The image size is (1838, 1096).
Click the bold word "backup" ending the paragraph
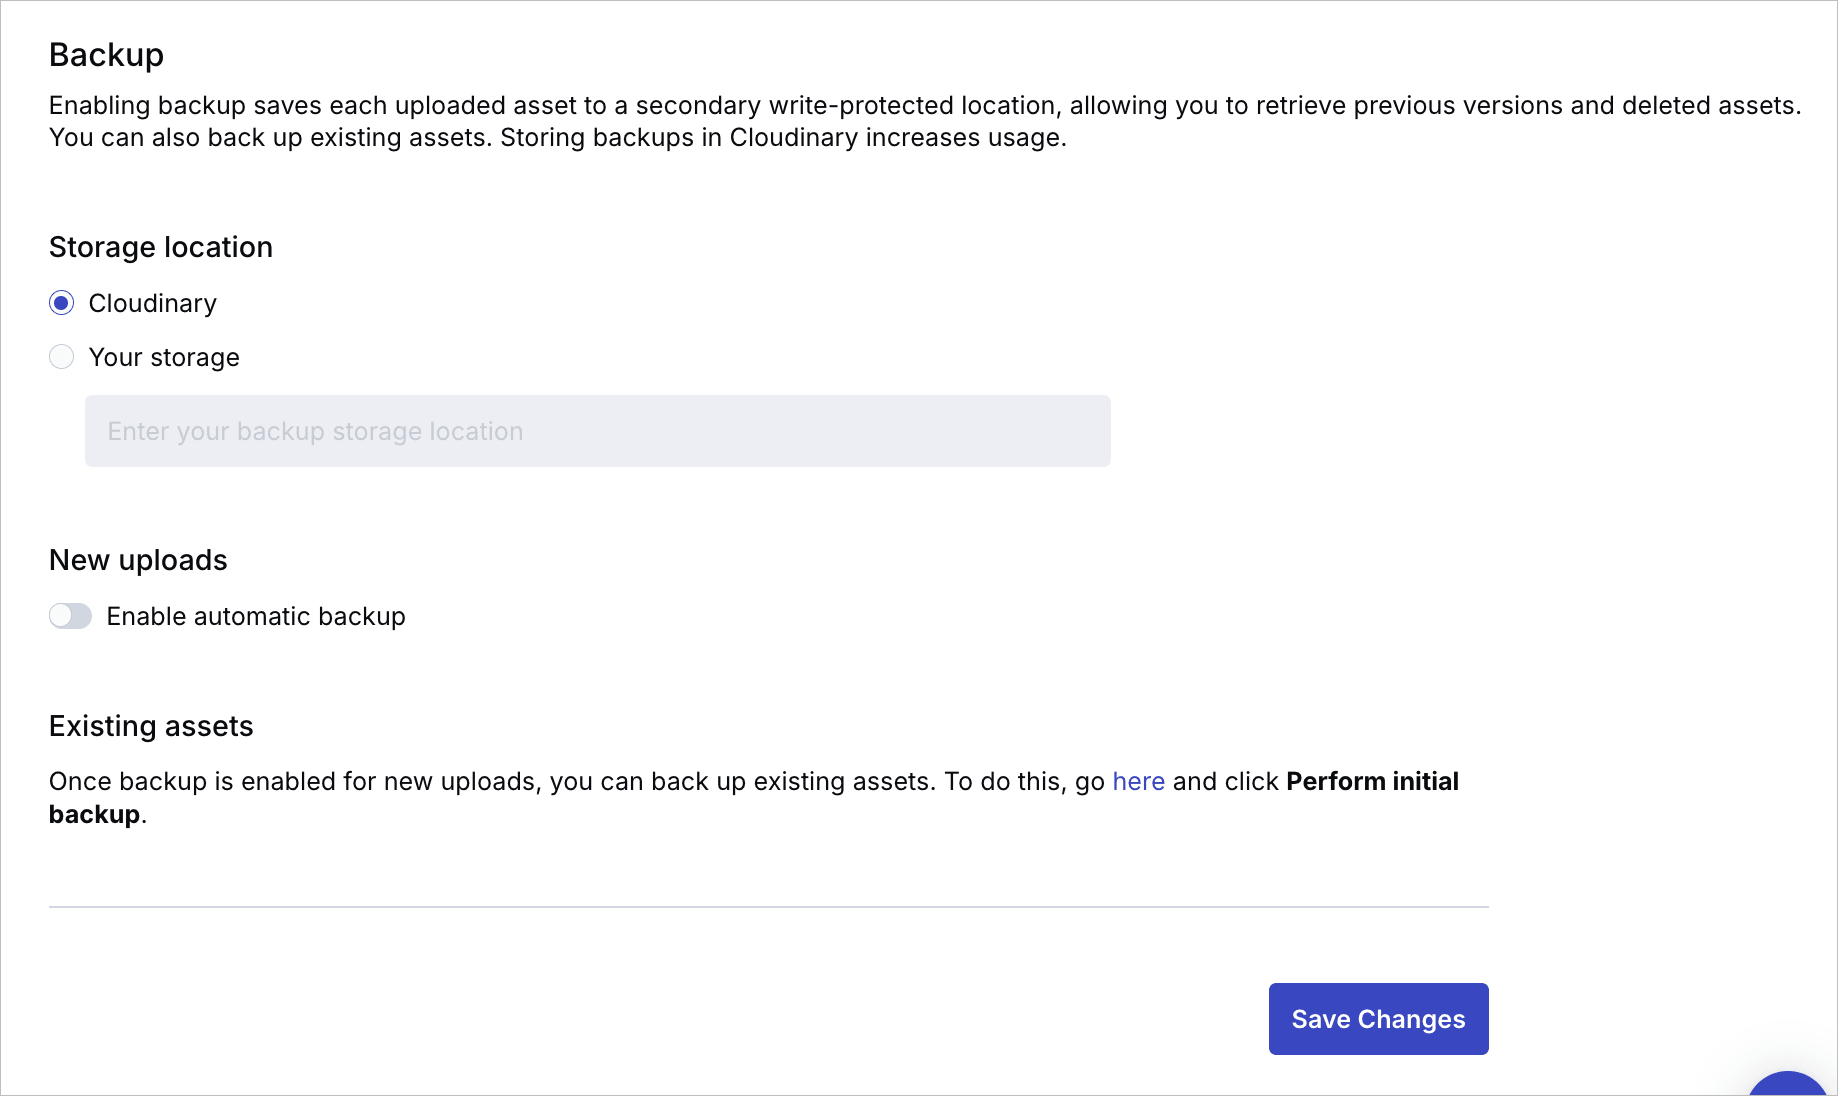click(x=94, y=814)
